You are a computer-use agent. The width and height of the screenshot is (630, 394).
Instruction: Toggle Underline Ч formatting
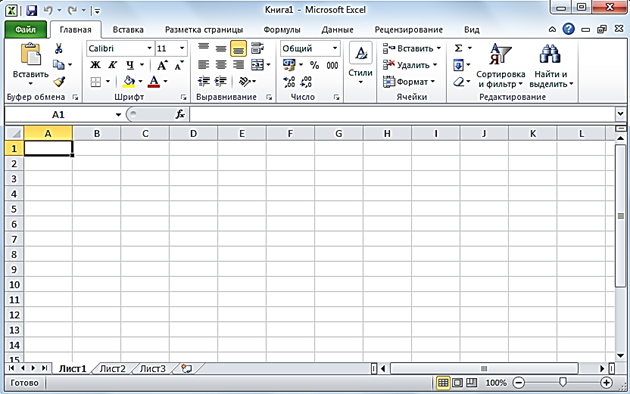(130, 65)
